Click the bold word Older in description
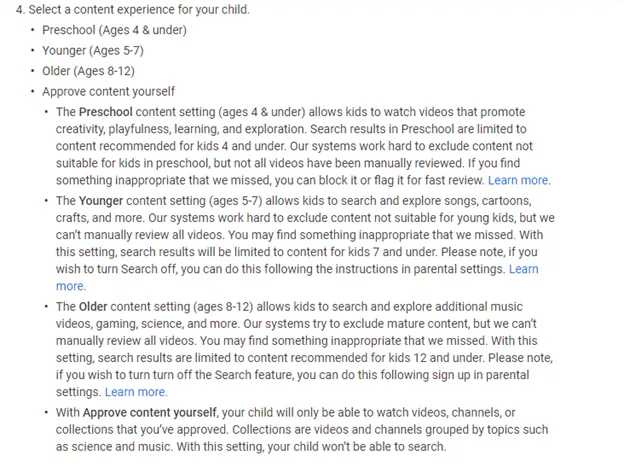 pos(93,307)
